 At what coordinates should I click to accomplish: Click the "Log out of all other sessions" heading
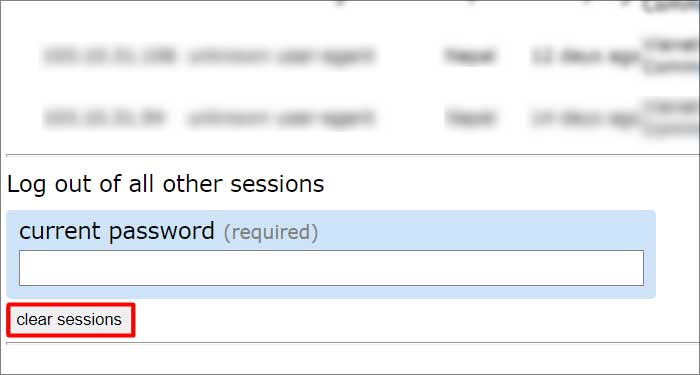(x=166, y=184)
